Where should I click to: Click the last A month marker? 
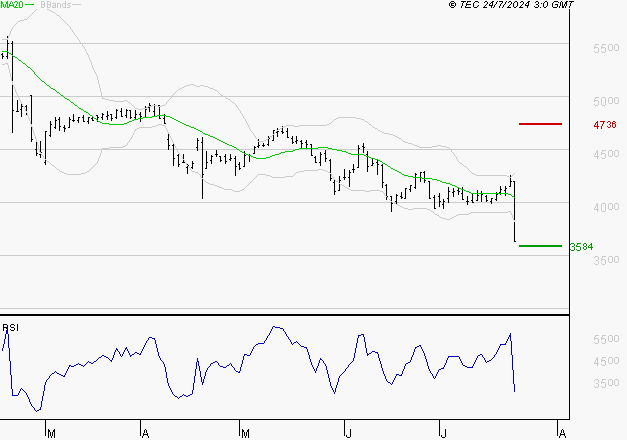pos(562,434)
